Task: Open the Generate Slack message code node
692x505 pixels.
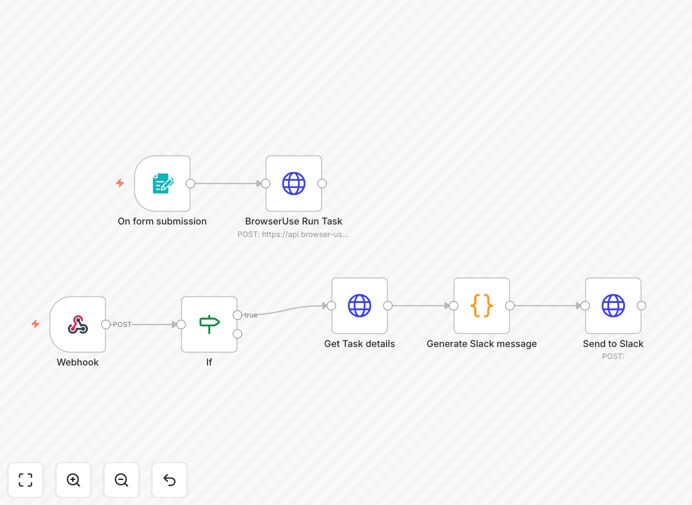Action: coord(481,305)
